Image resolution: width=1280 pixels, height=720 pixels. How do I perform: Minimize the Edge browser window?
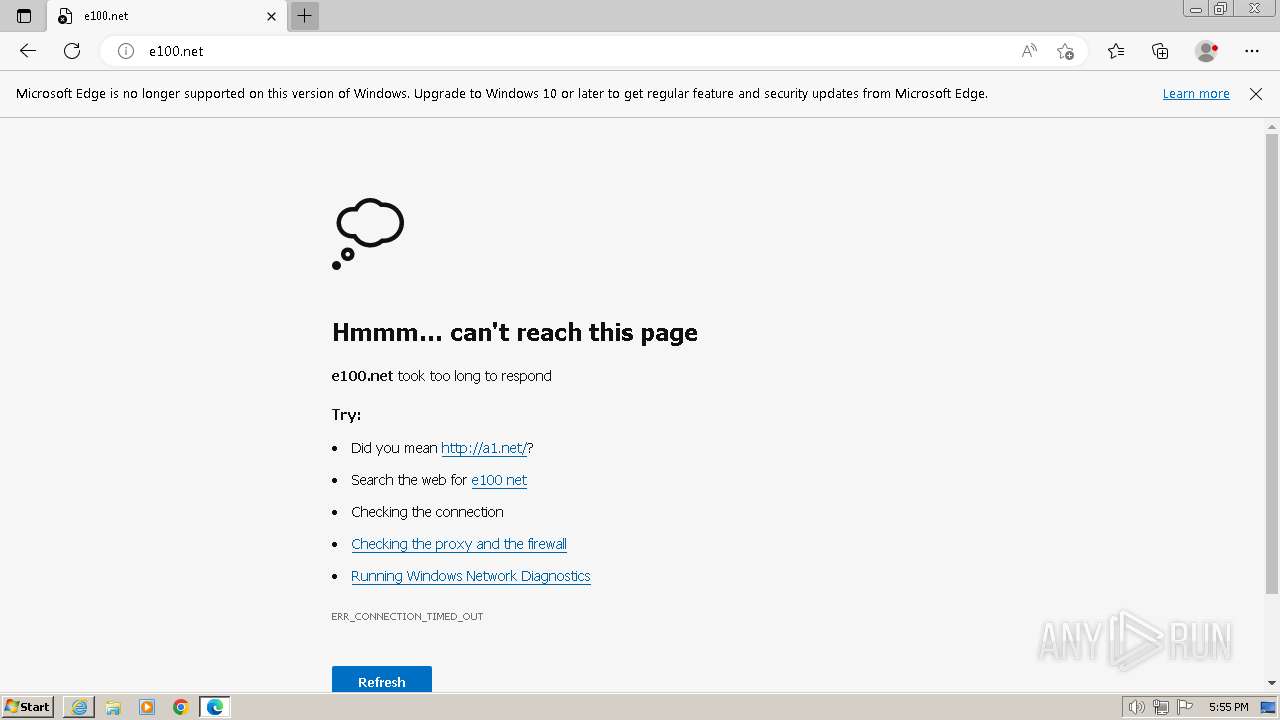pos(1196,9)
